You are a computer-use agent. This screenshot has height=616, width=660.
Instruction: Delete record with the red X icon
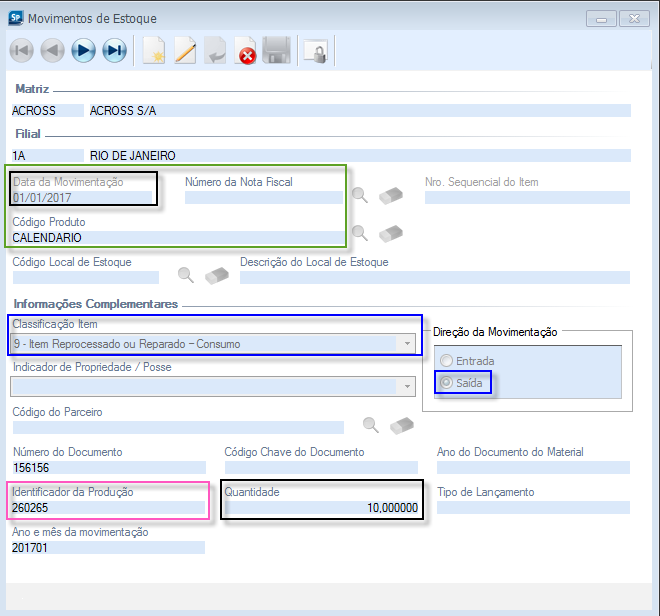(x=246, y=51)
